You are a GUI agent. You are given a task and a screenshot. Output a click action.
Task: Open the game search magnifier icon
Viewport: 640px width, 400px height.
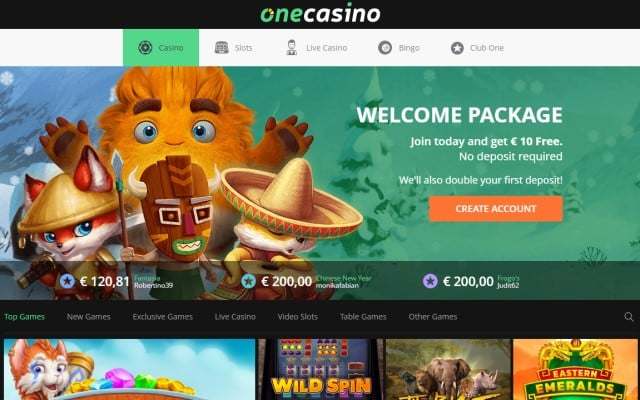629,317
